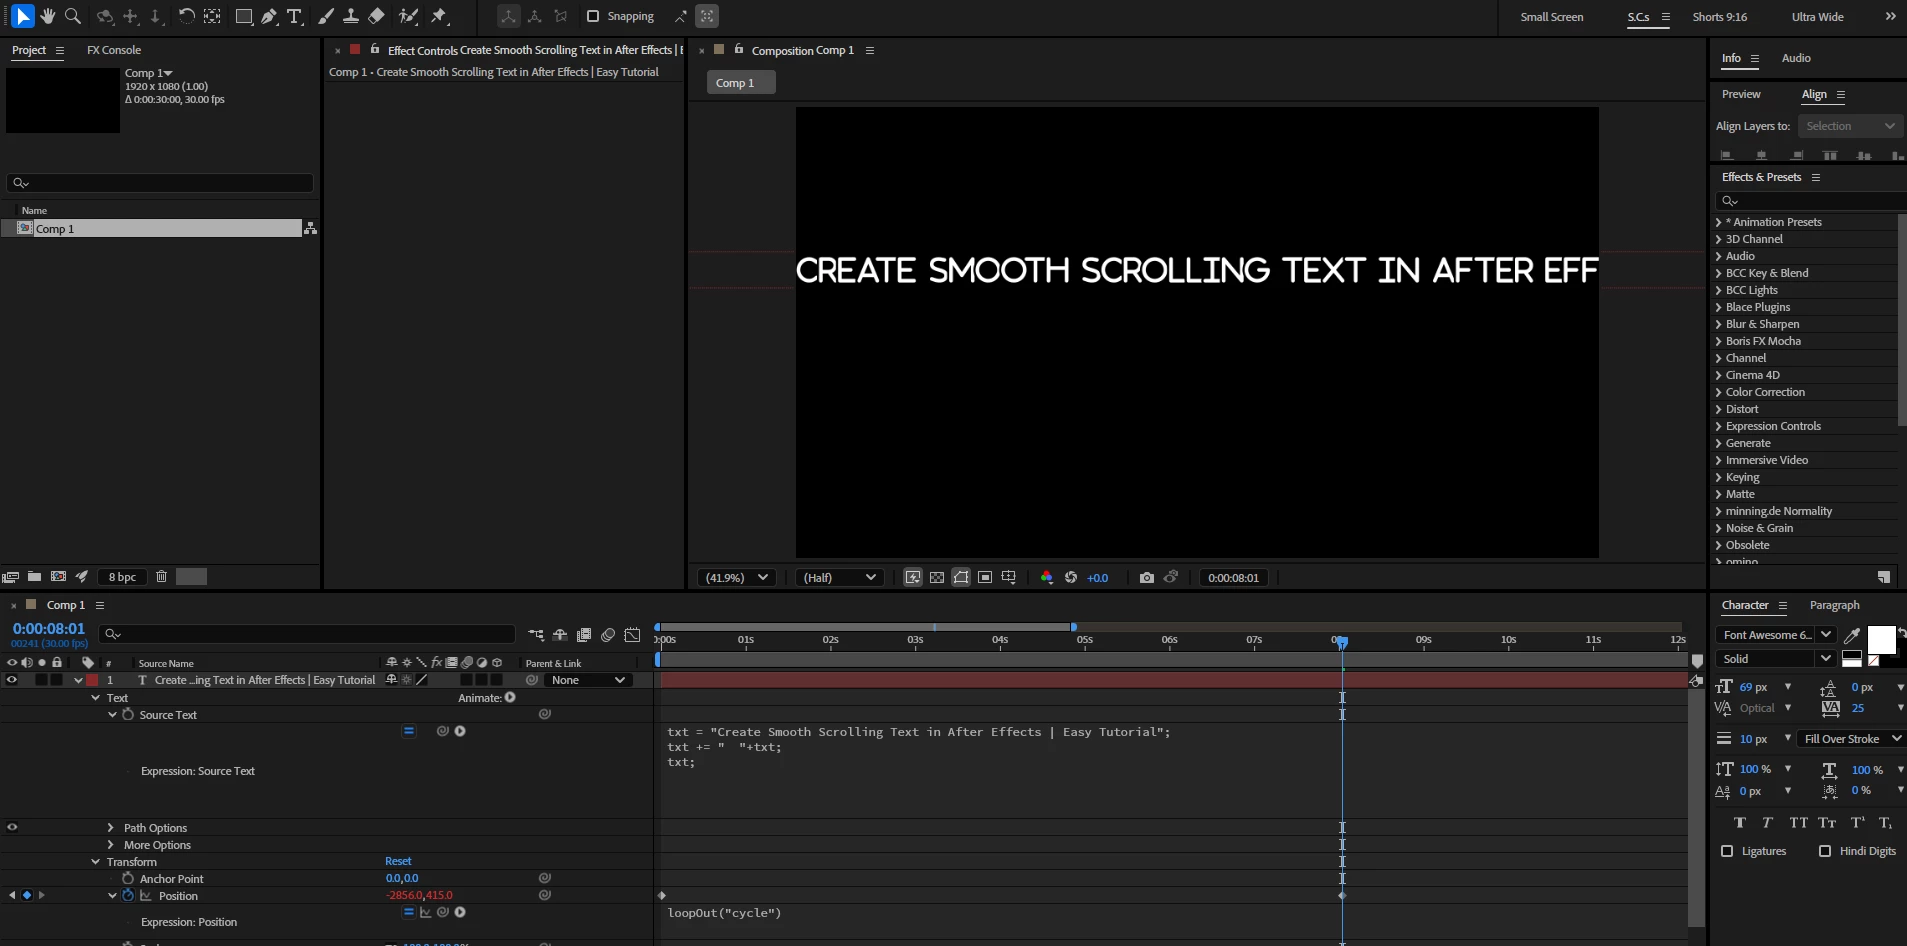
Task: Click the white fill color swatch
Action: tap(1881, 640)
